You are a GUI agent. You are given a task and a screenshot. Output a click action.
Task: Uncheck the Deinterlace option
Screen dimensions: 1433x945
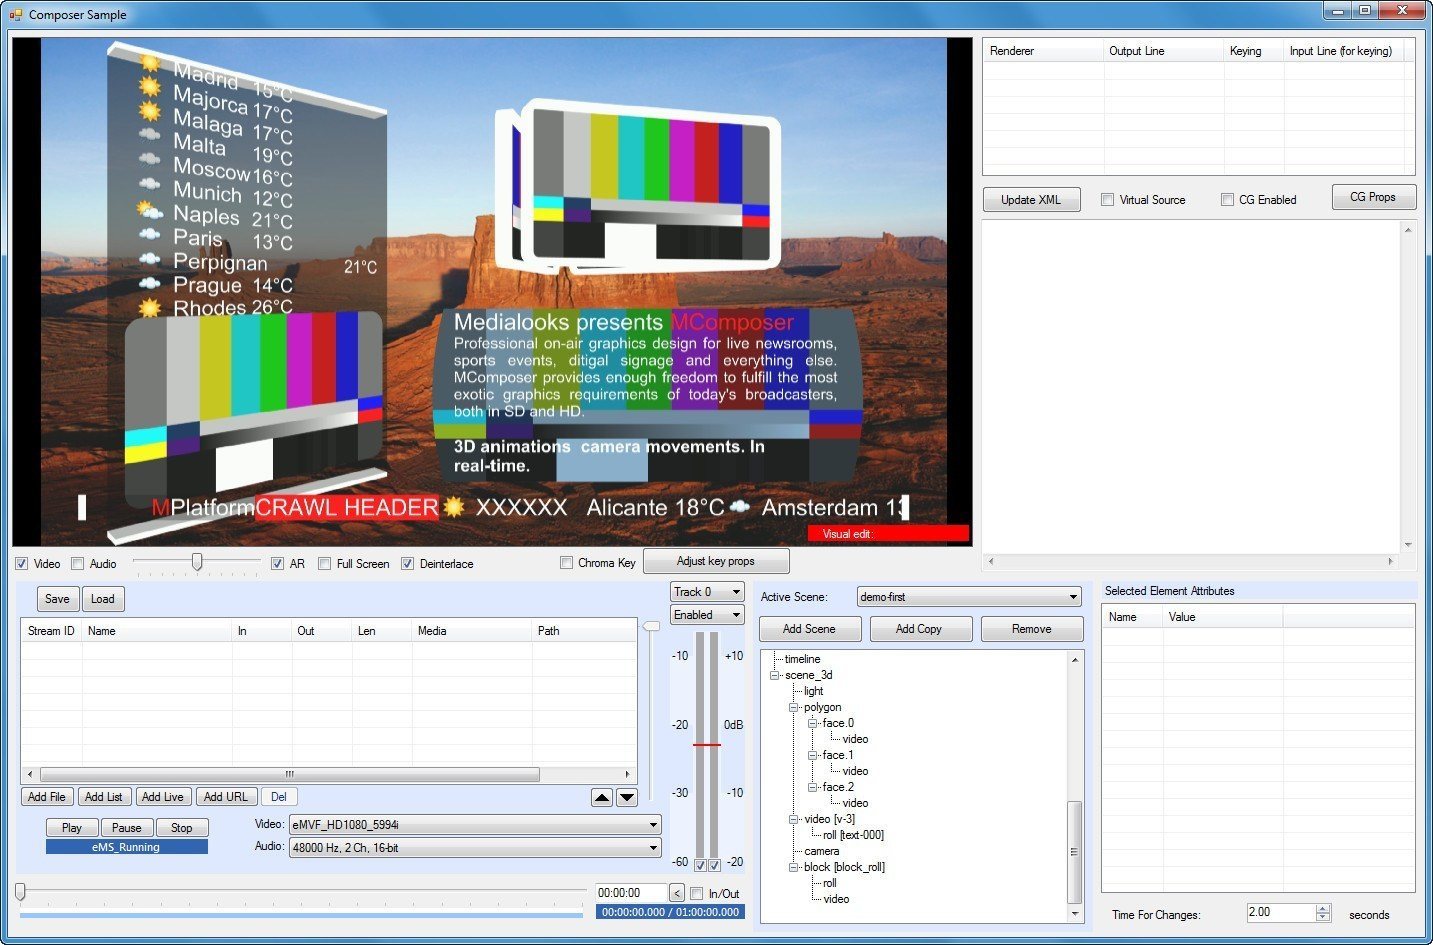pos(407,563)
